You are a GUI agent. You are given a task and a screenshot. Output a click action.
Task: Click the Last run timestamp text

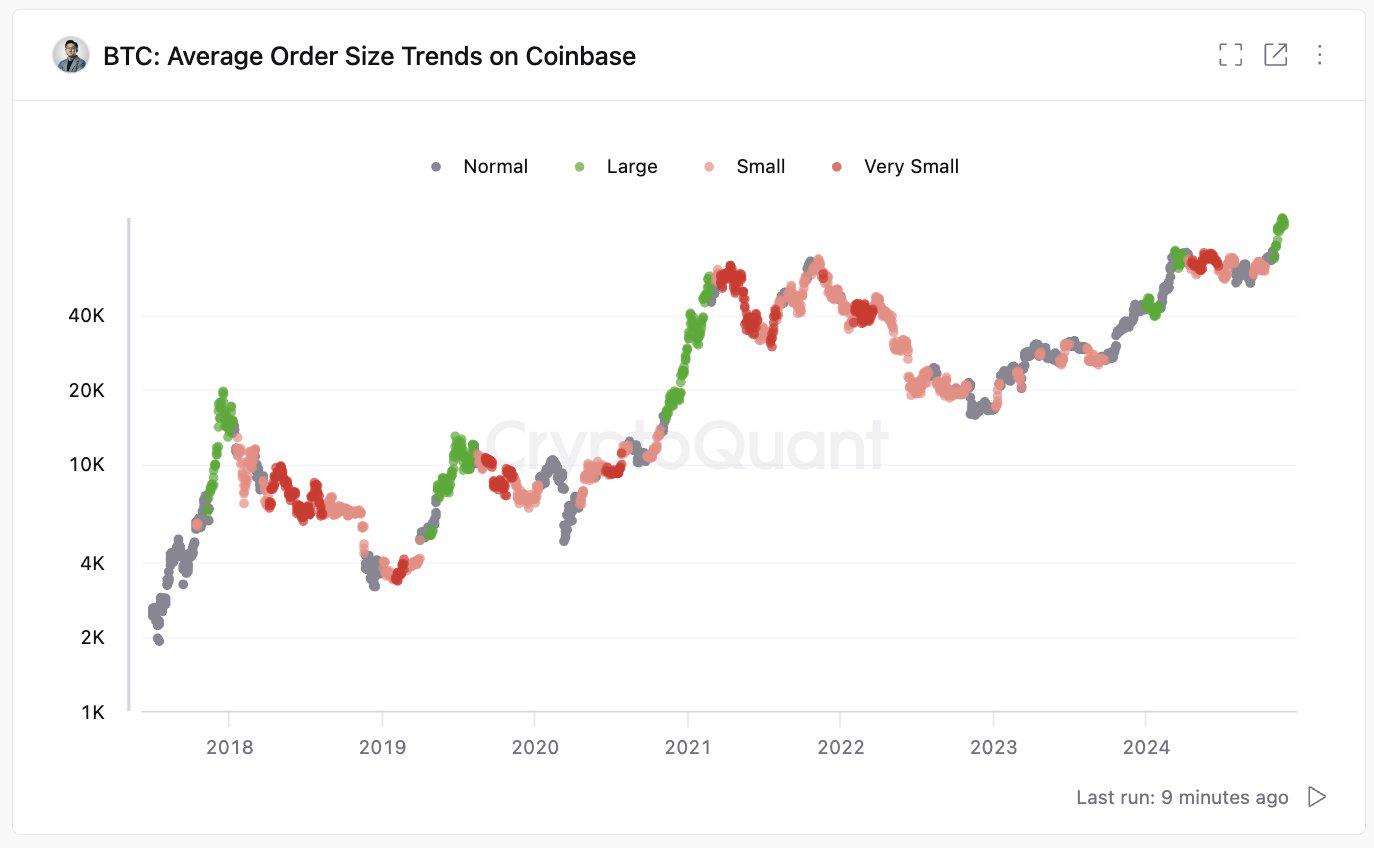coord(1180,797)
